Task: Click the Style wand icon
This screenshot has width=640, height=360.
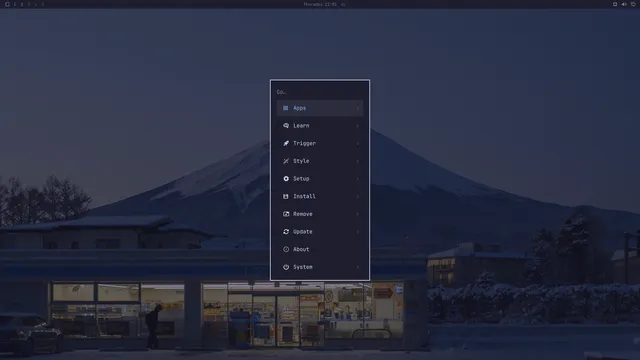Action: tap(286, 161)
